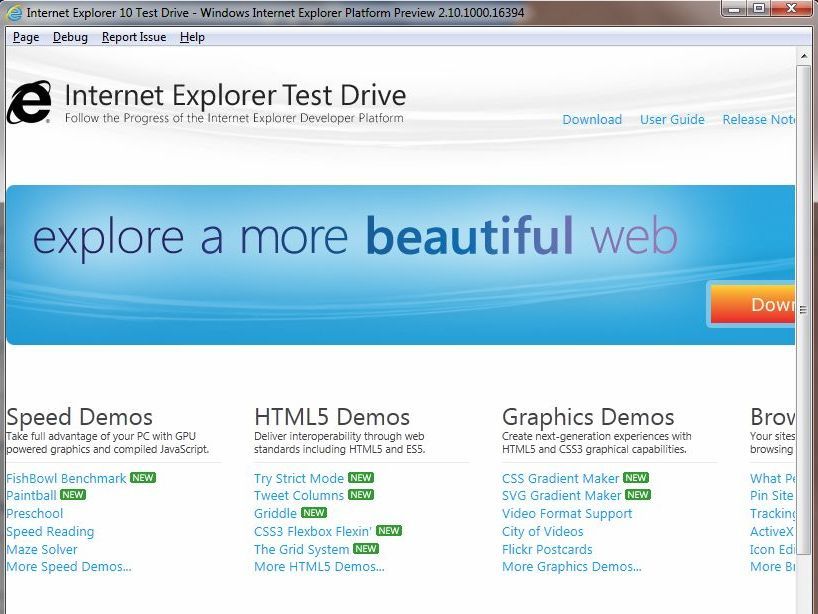The height and width of the screenshot is (614, 818).
Task: Click the scrollbar up arrow
Action: (806, 57)
